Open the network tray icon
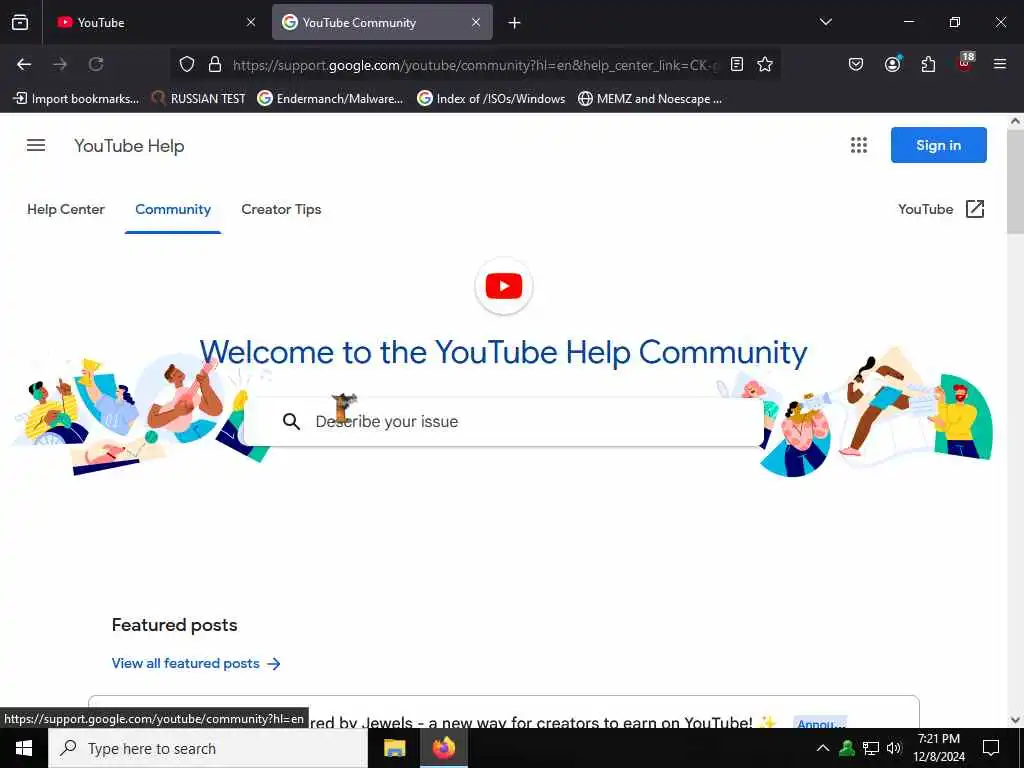Image resolution: width=1024 pixels, height=768 pixels. (x=871, y=748)
